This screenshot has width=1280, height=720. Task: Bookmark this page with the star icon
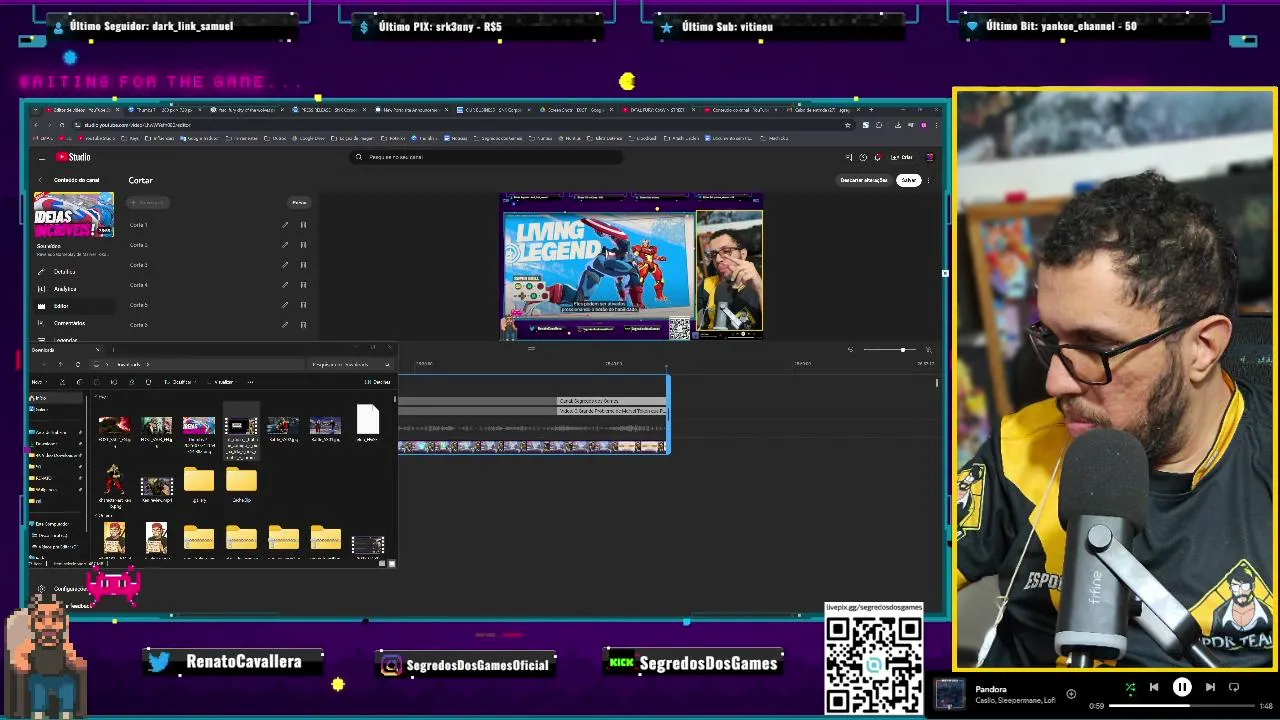coord(848,125)
